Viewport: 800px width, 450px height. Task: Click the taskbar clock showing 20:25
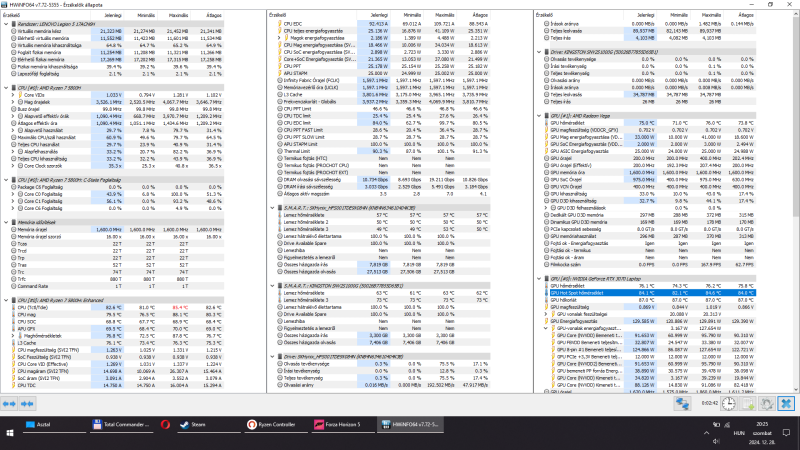762,424
